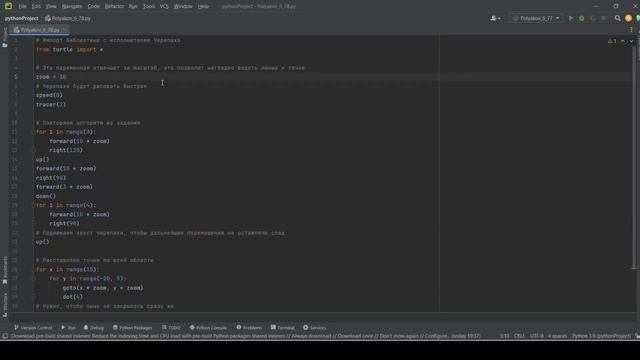
Task: Place cursor on the zoom = 10 line
Action: click(51, 77)
